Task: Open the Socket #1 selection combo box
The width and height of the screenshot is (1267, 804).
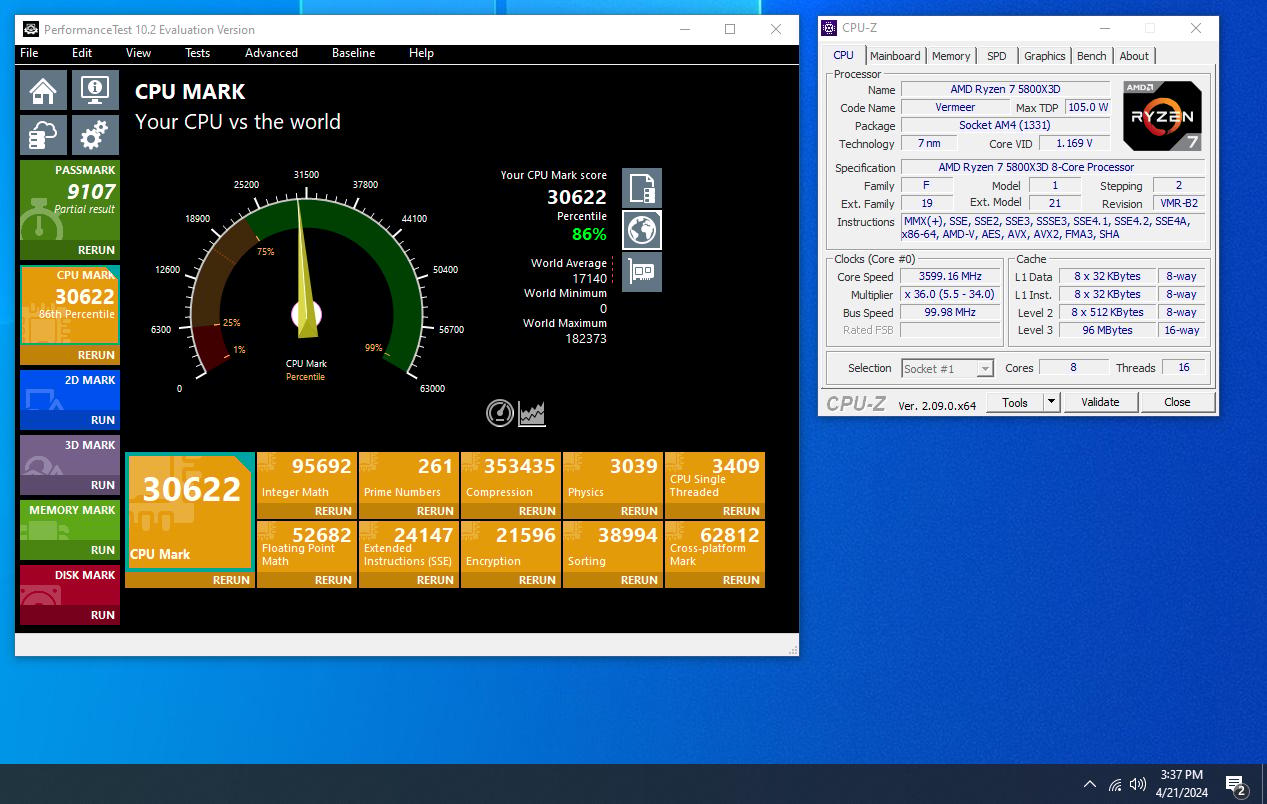Action: (947, 368)
